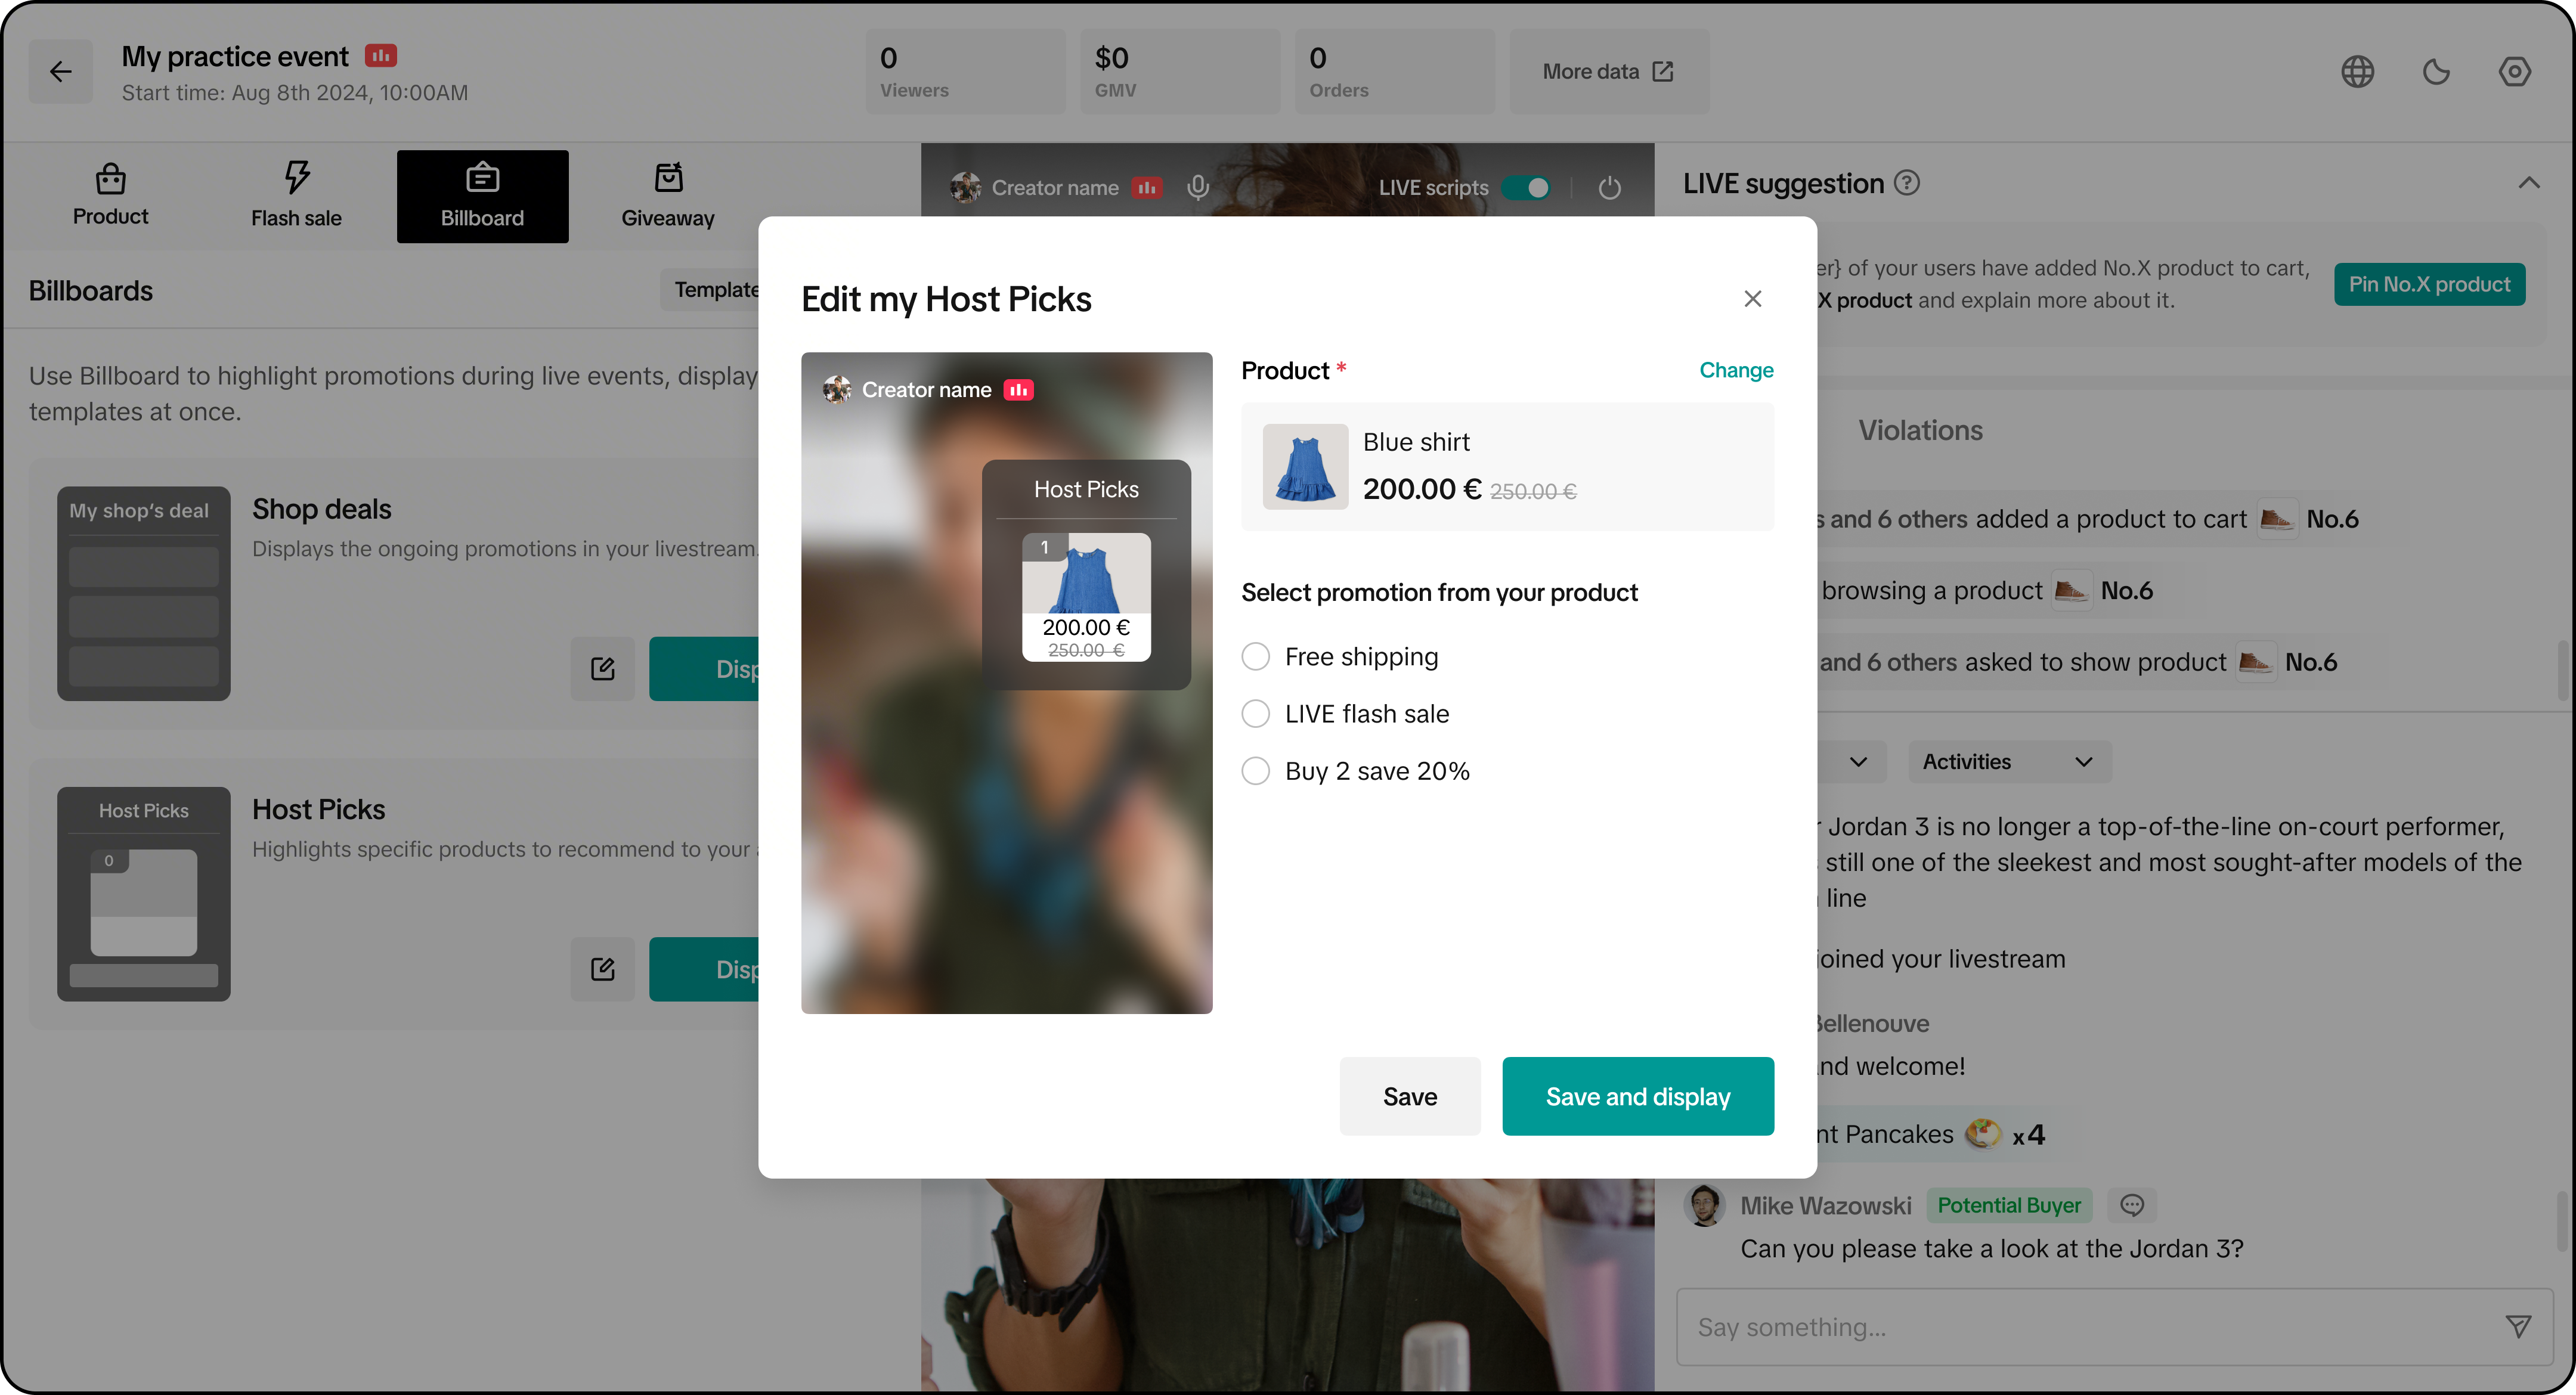Click the My shop's deal template thumbnail
The height and width of the screenshot is (1395, 2576).
point(144,593)
